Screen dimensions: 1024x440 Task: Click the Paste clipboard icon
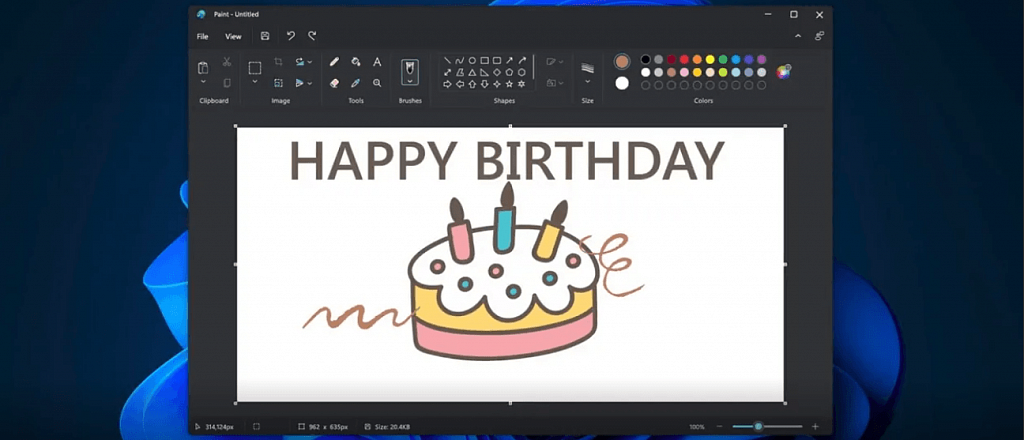click(203, 67)
